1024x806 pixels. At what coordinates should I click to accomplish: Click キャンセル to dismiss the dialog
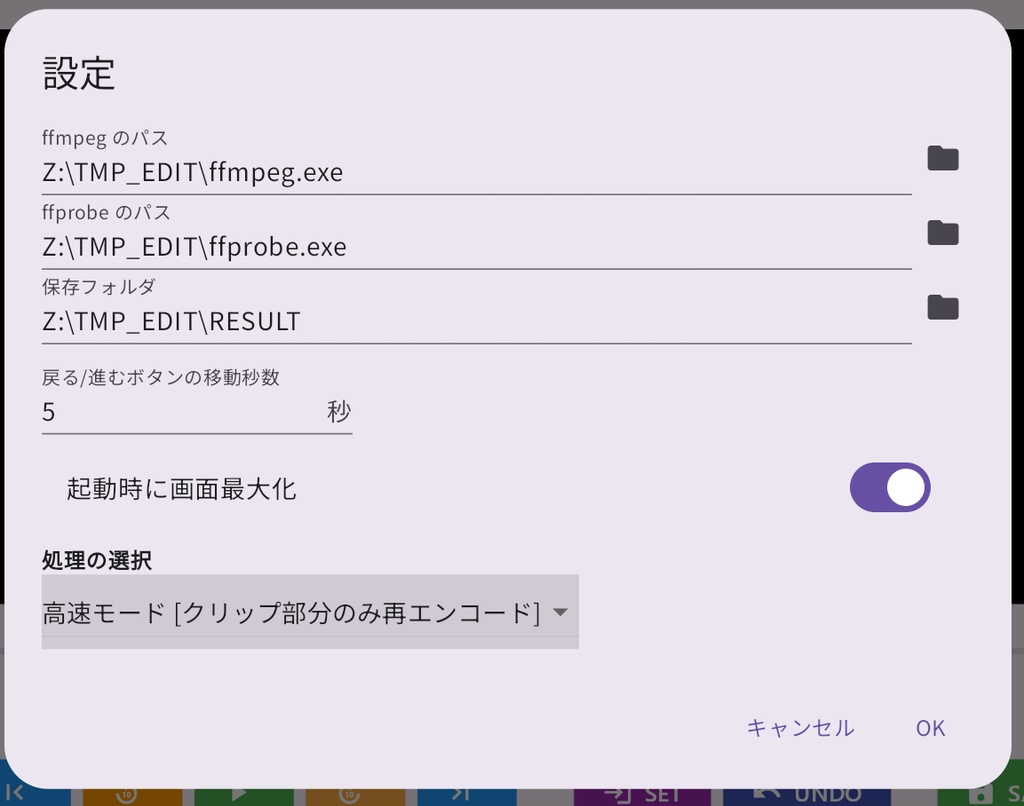[x=800, y=728]
